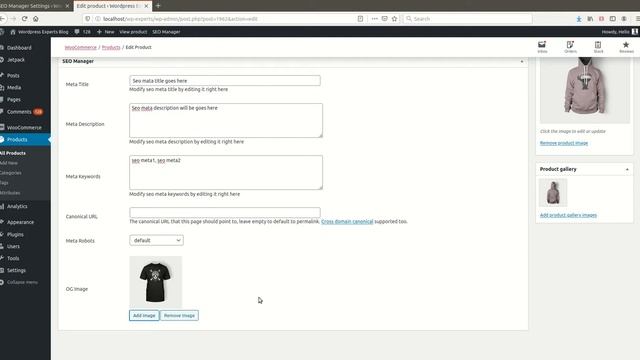
Task: Open a new browser tab
Action: (x=158, y=6)
